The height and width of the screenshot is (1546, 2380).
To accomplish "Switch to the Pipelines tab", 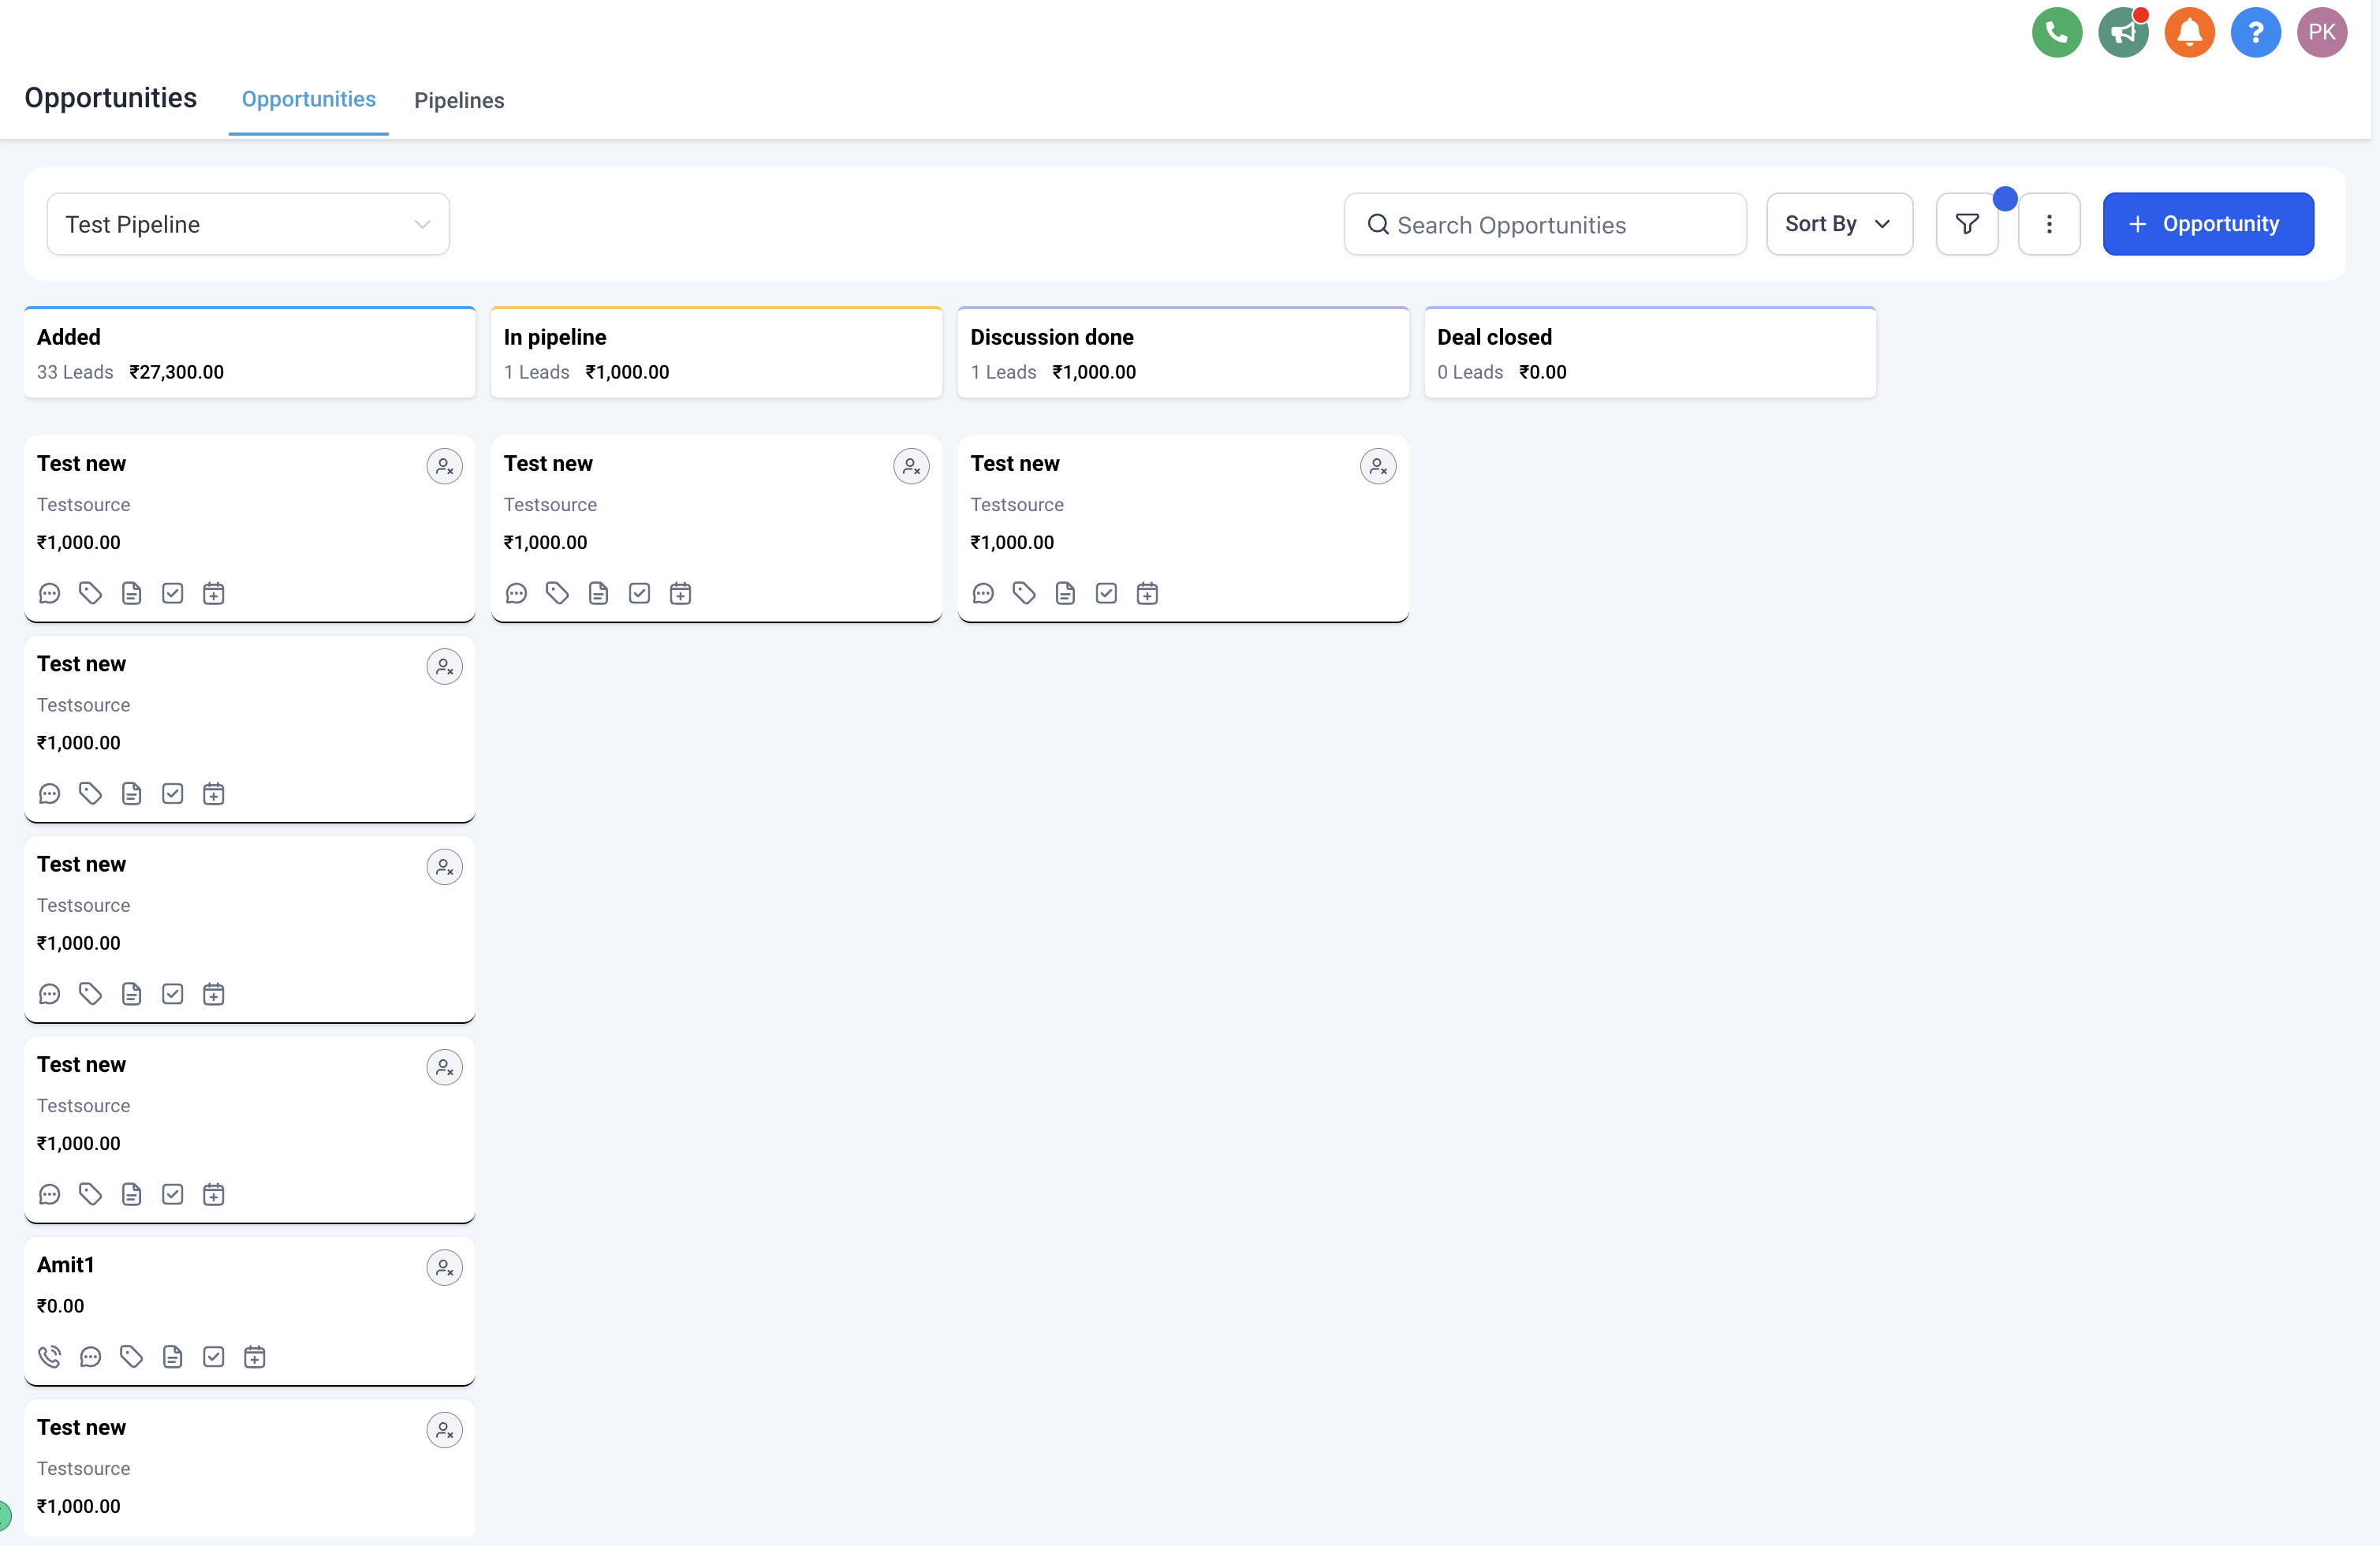I will (x=459, y=100).
